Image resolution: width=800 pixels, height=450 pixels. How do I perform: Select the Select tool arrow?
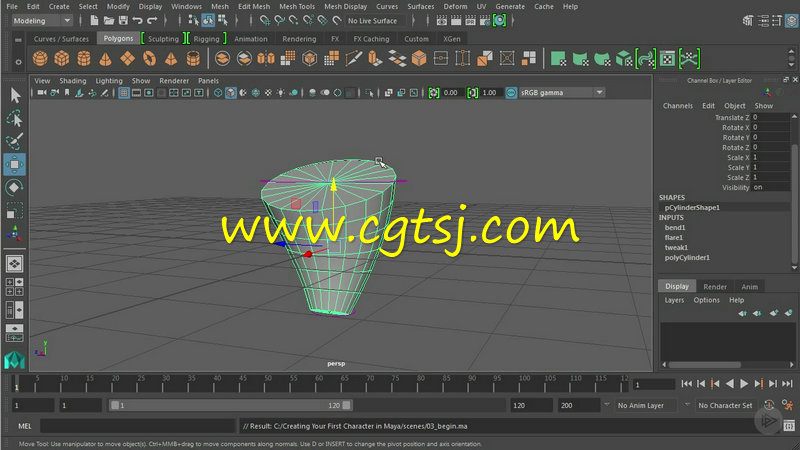15,95
